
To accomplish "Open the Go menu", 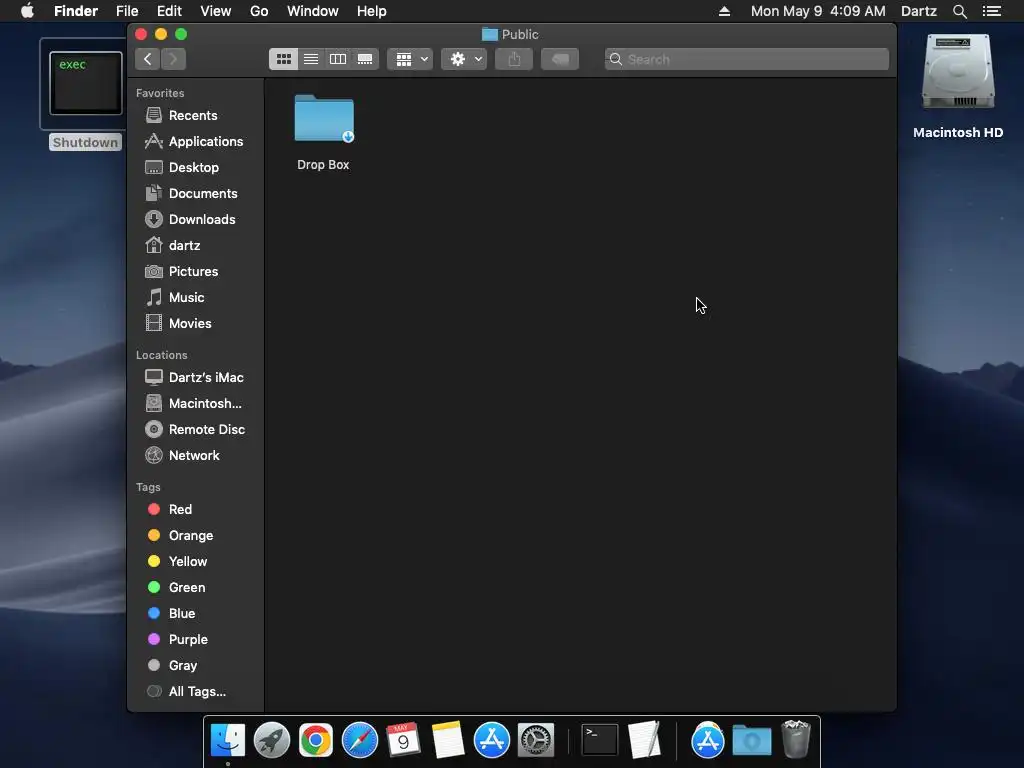I will point(259,11).
